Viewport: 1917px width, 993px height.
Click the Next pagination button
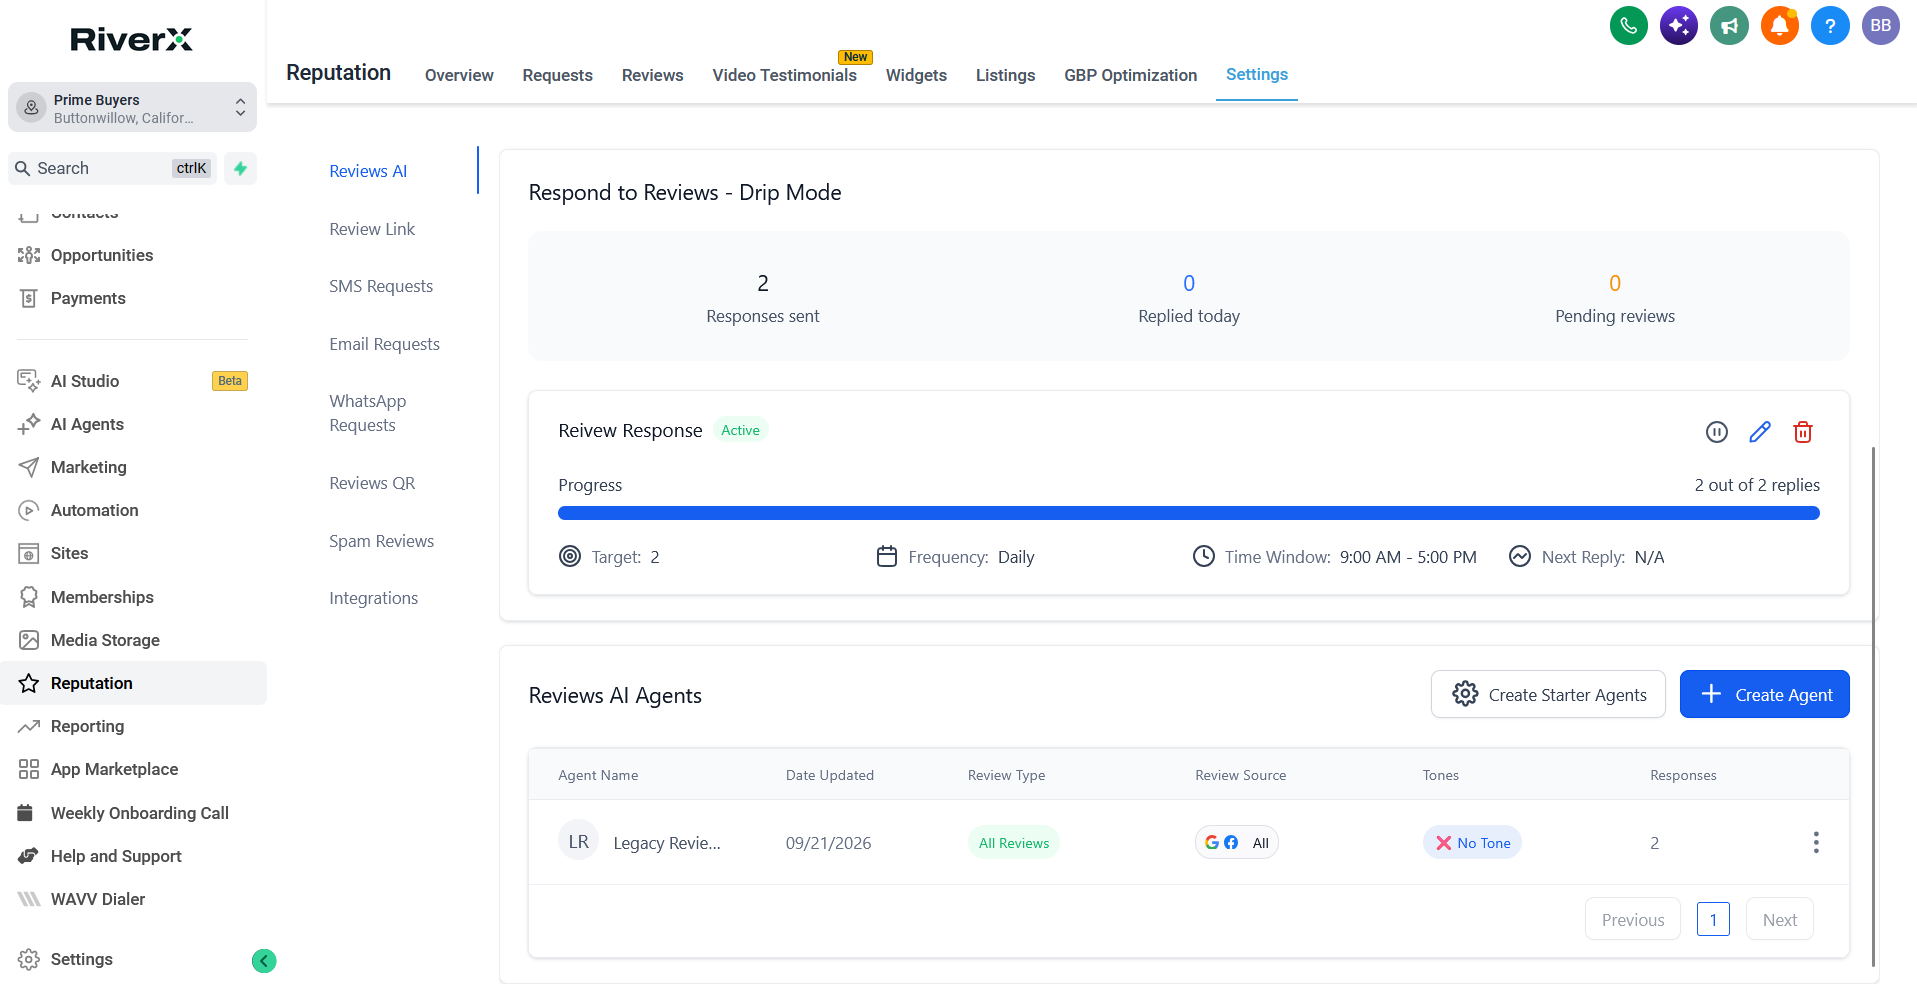pyautogui.click(x=1779, y=919)
